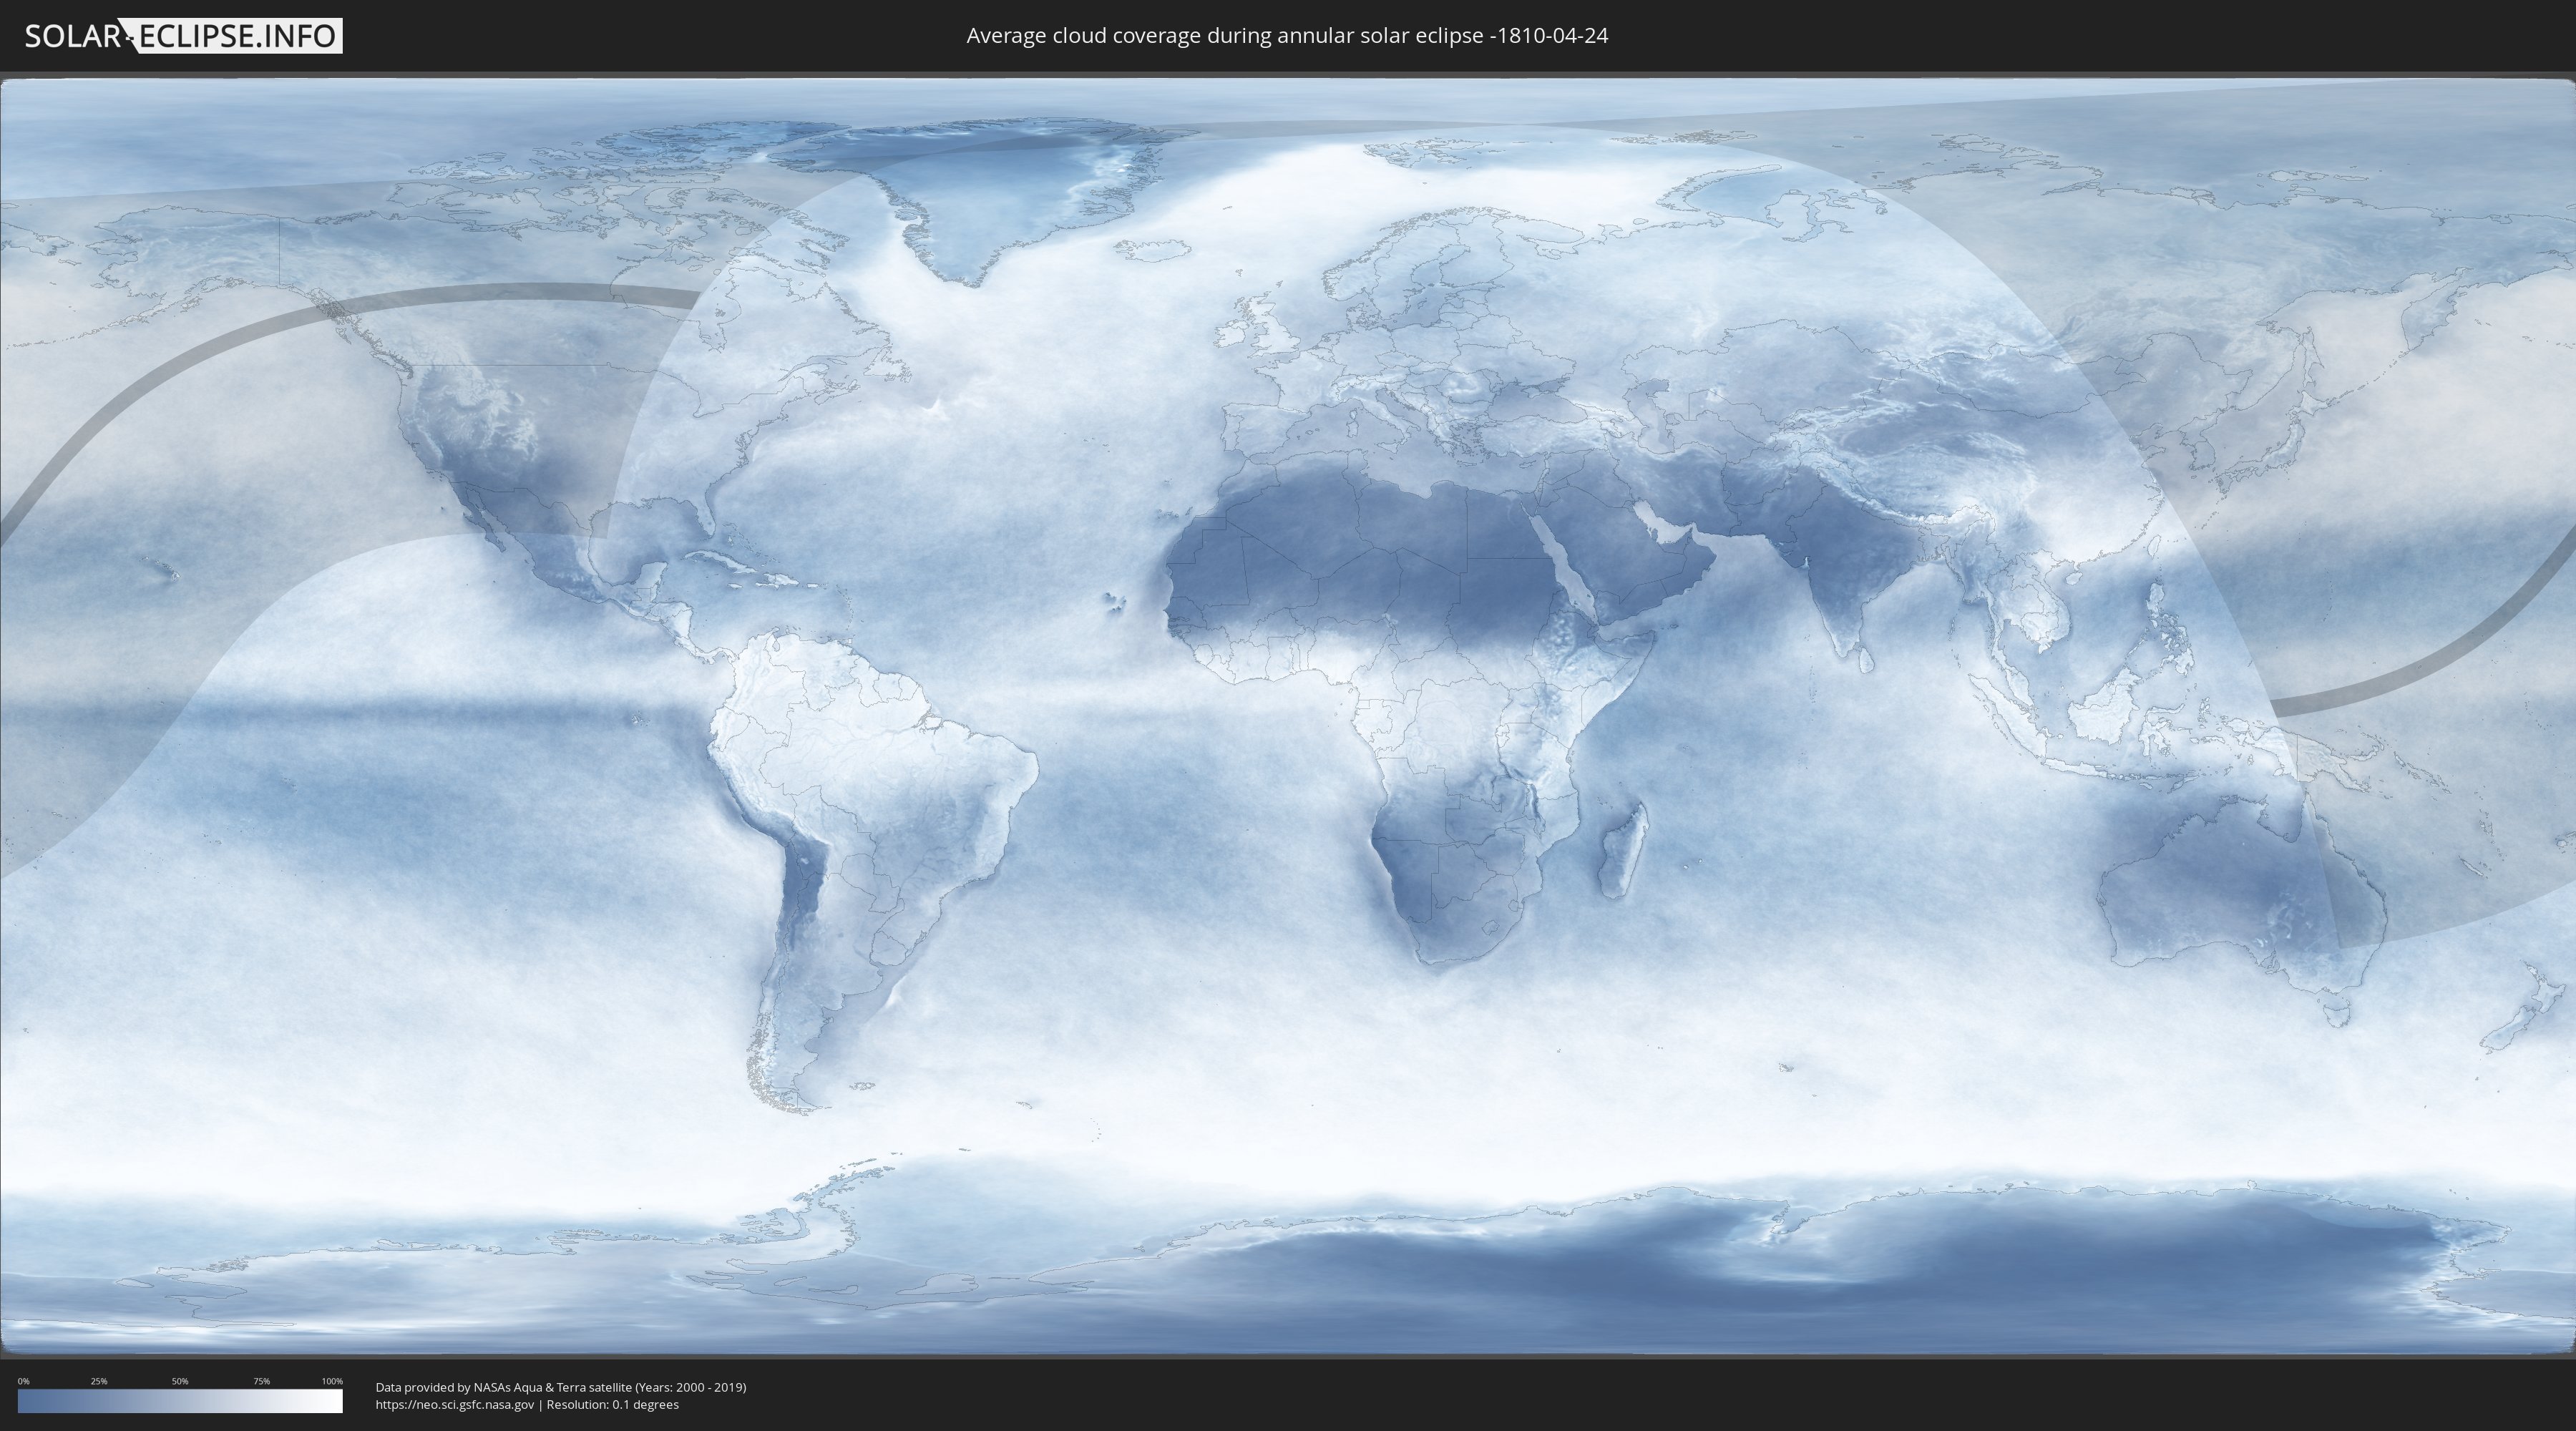Viewport: 2576px width, 1431px height.
Task: Click the NASA Aqua & Terra data credit text
Action: click(561, 1387)
